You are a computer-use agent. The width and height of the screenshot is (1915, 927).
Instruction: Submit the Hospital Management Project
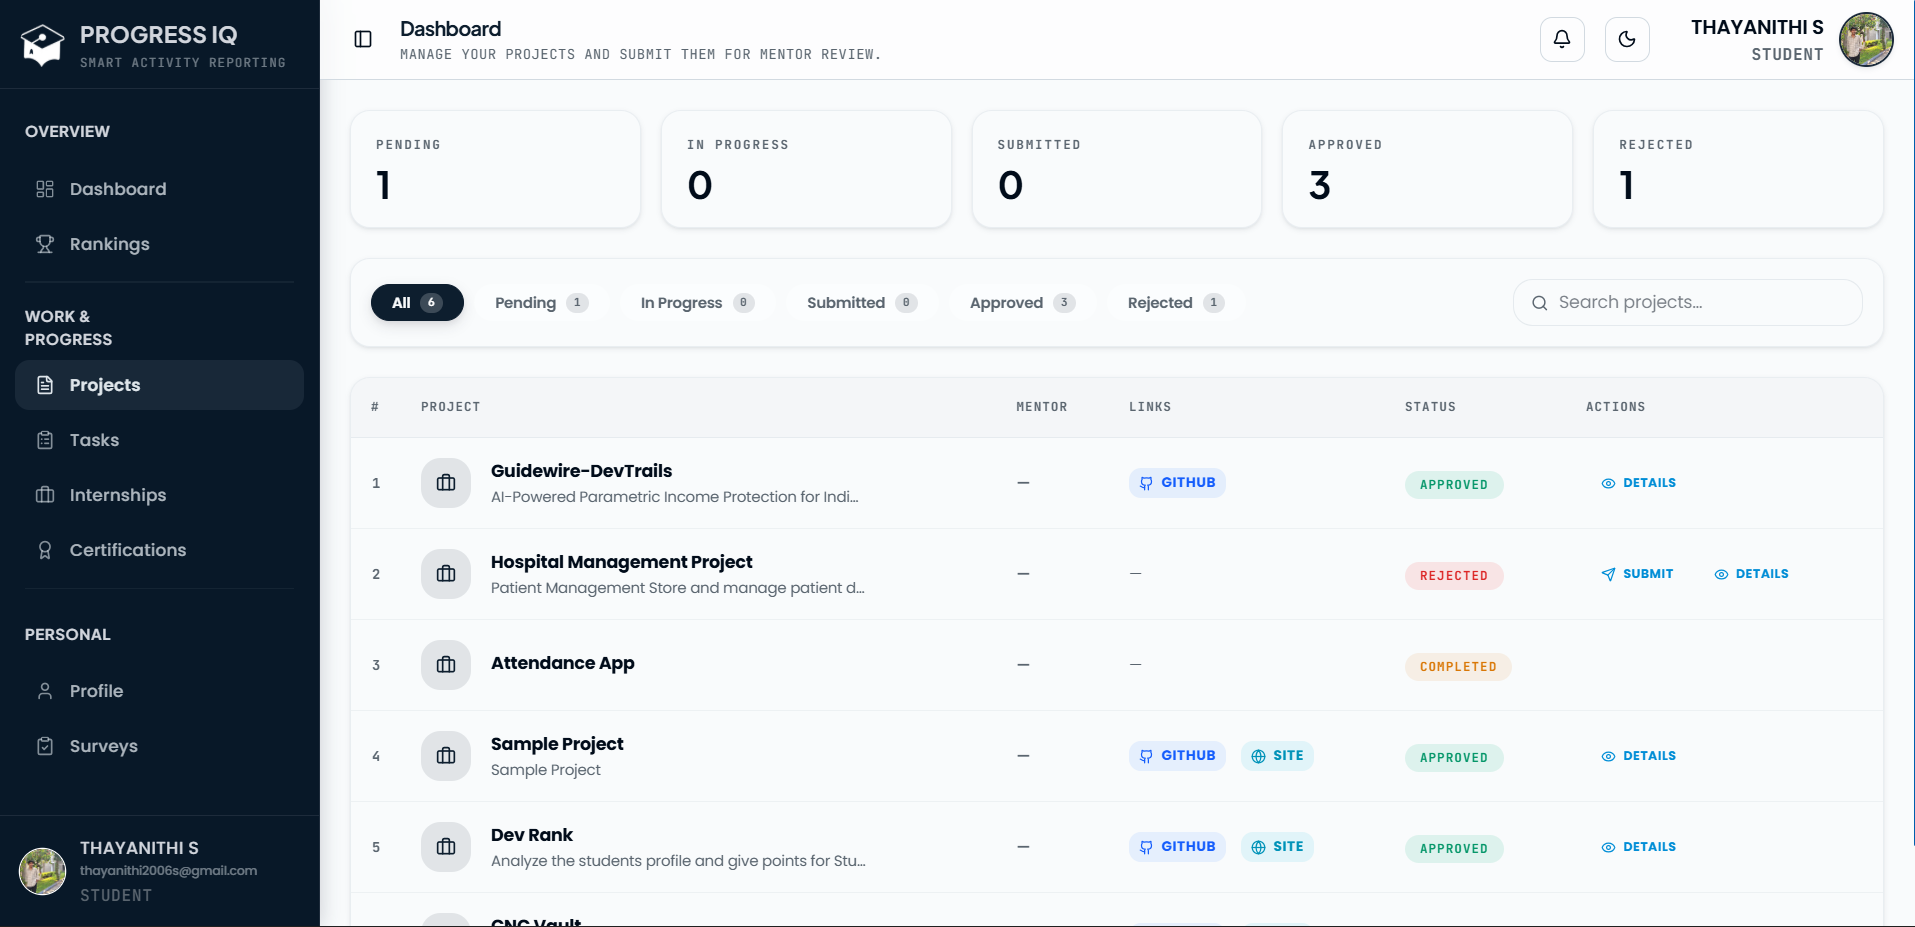pos(1637,574)
